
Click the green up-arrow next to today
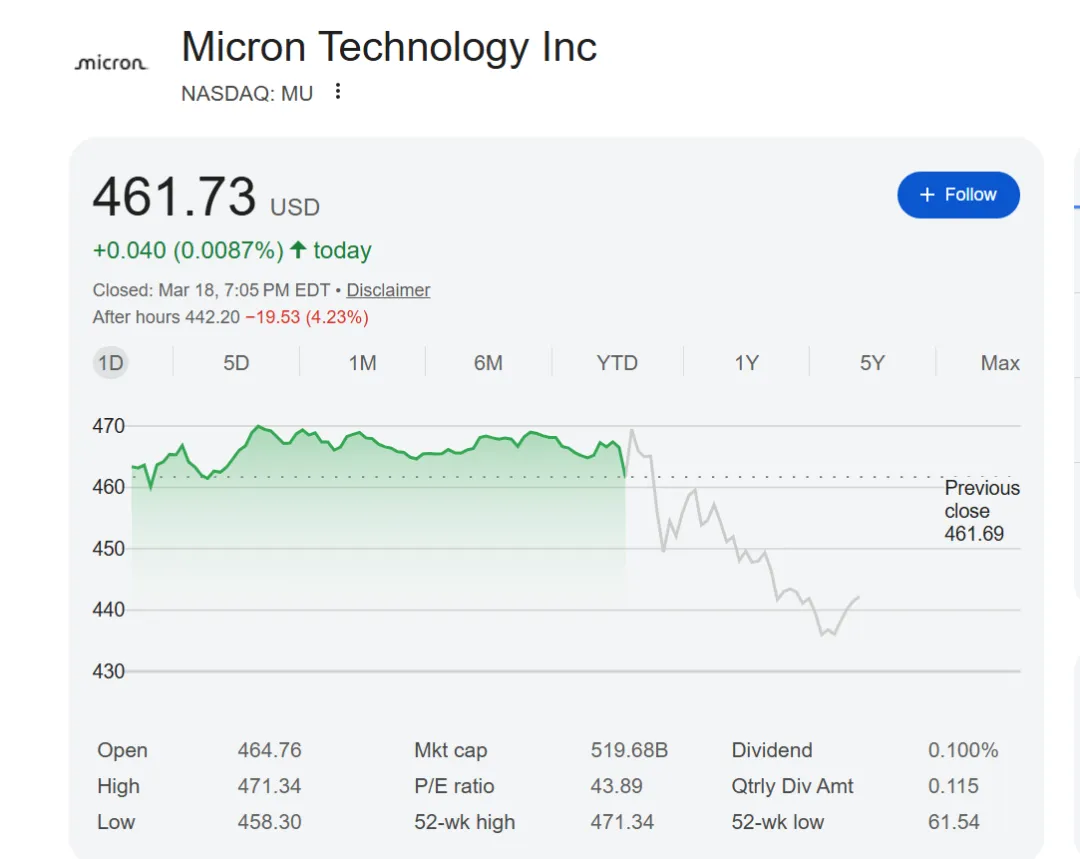(297, 250)
